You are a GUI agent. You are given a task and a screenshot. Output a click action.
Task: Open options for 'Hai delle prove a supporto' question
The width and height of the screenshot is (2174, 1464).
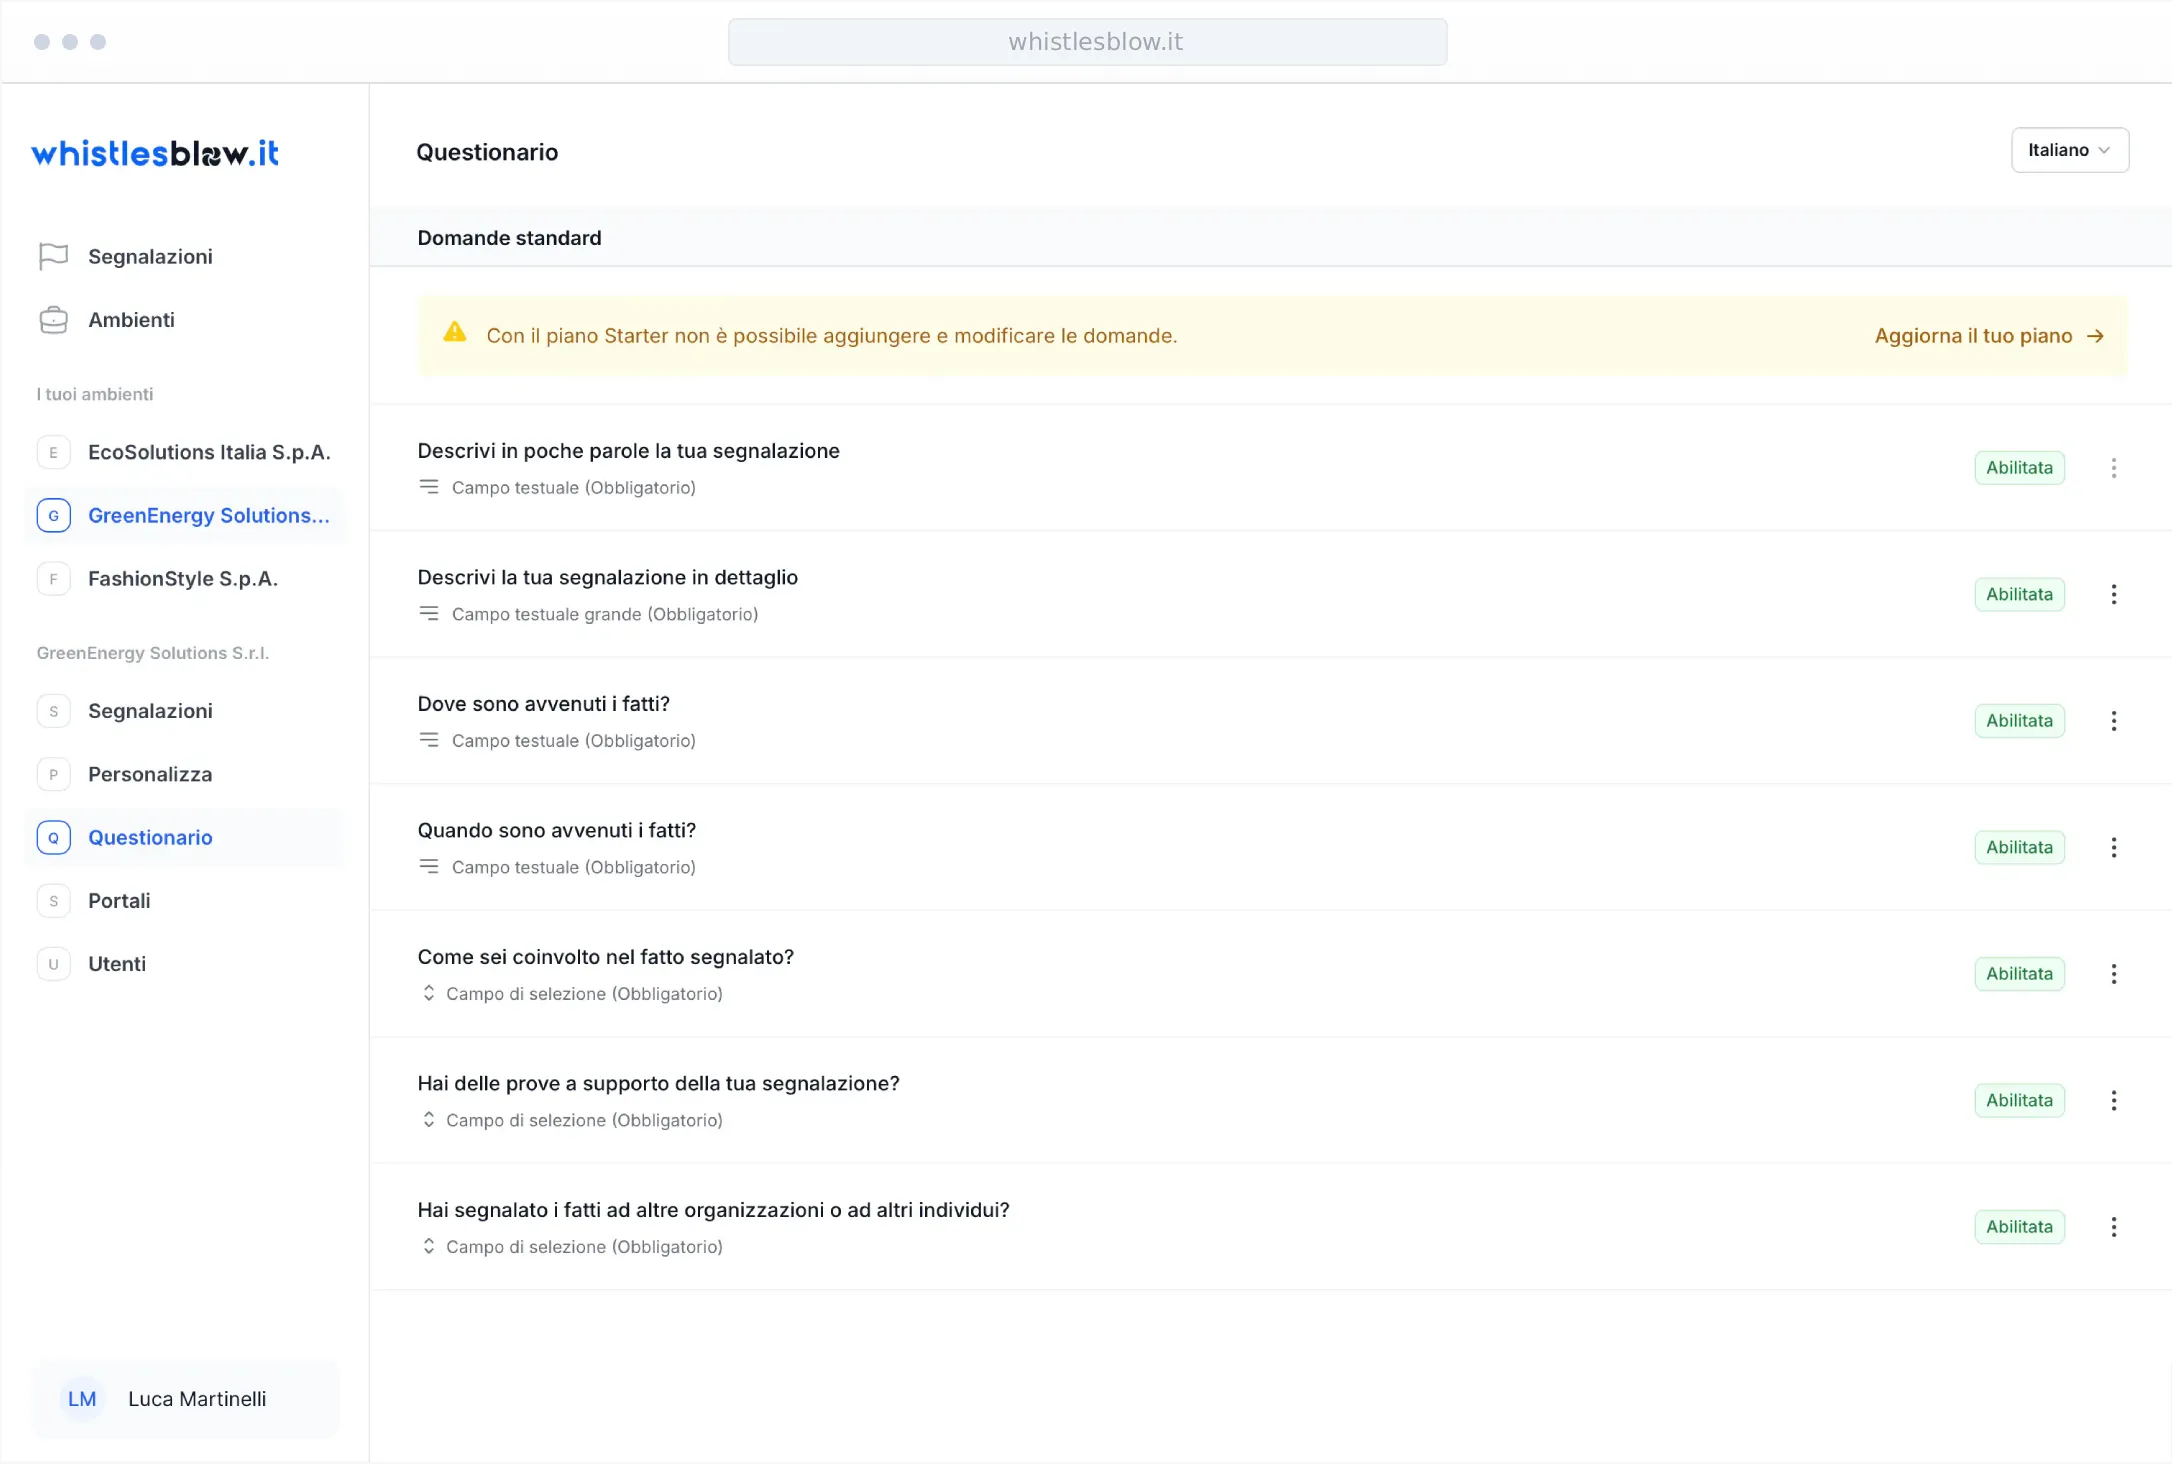click(2113, 1101)
